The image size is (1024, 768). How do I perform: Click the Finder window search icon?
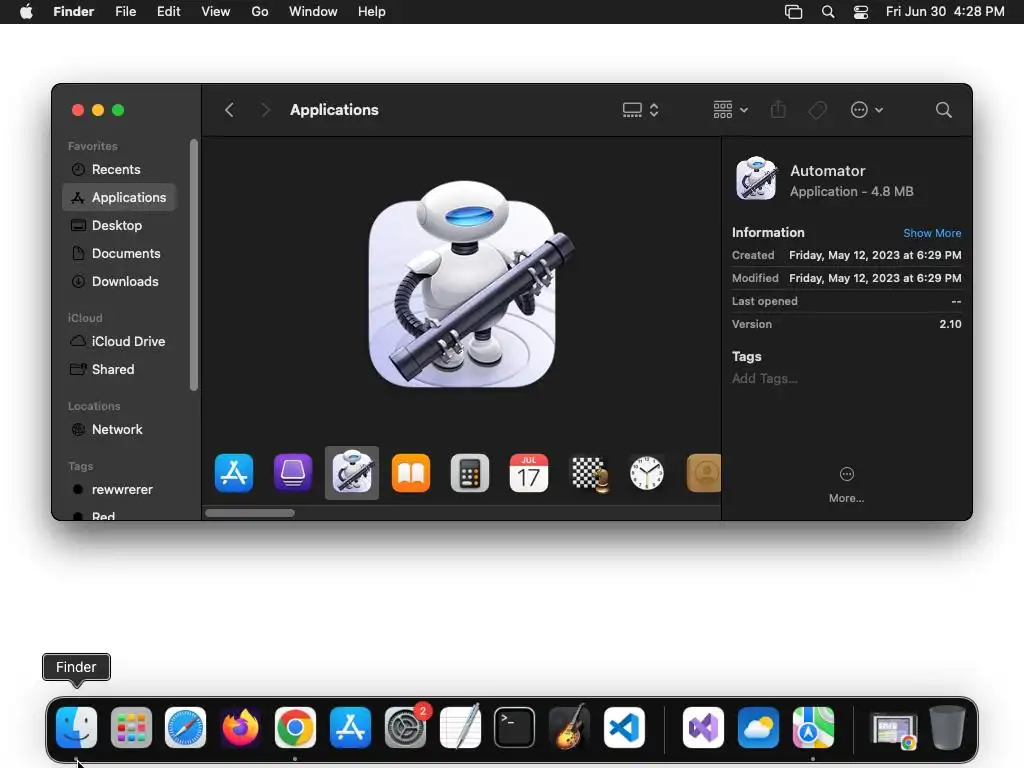[943, 110]
